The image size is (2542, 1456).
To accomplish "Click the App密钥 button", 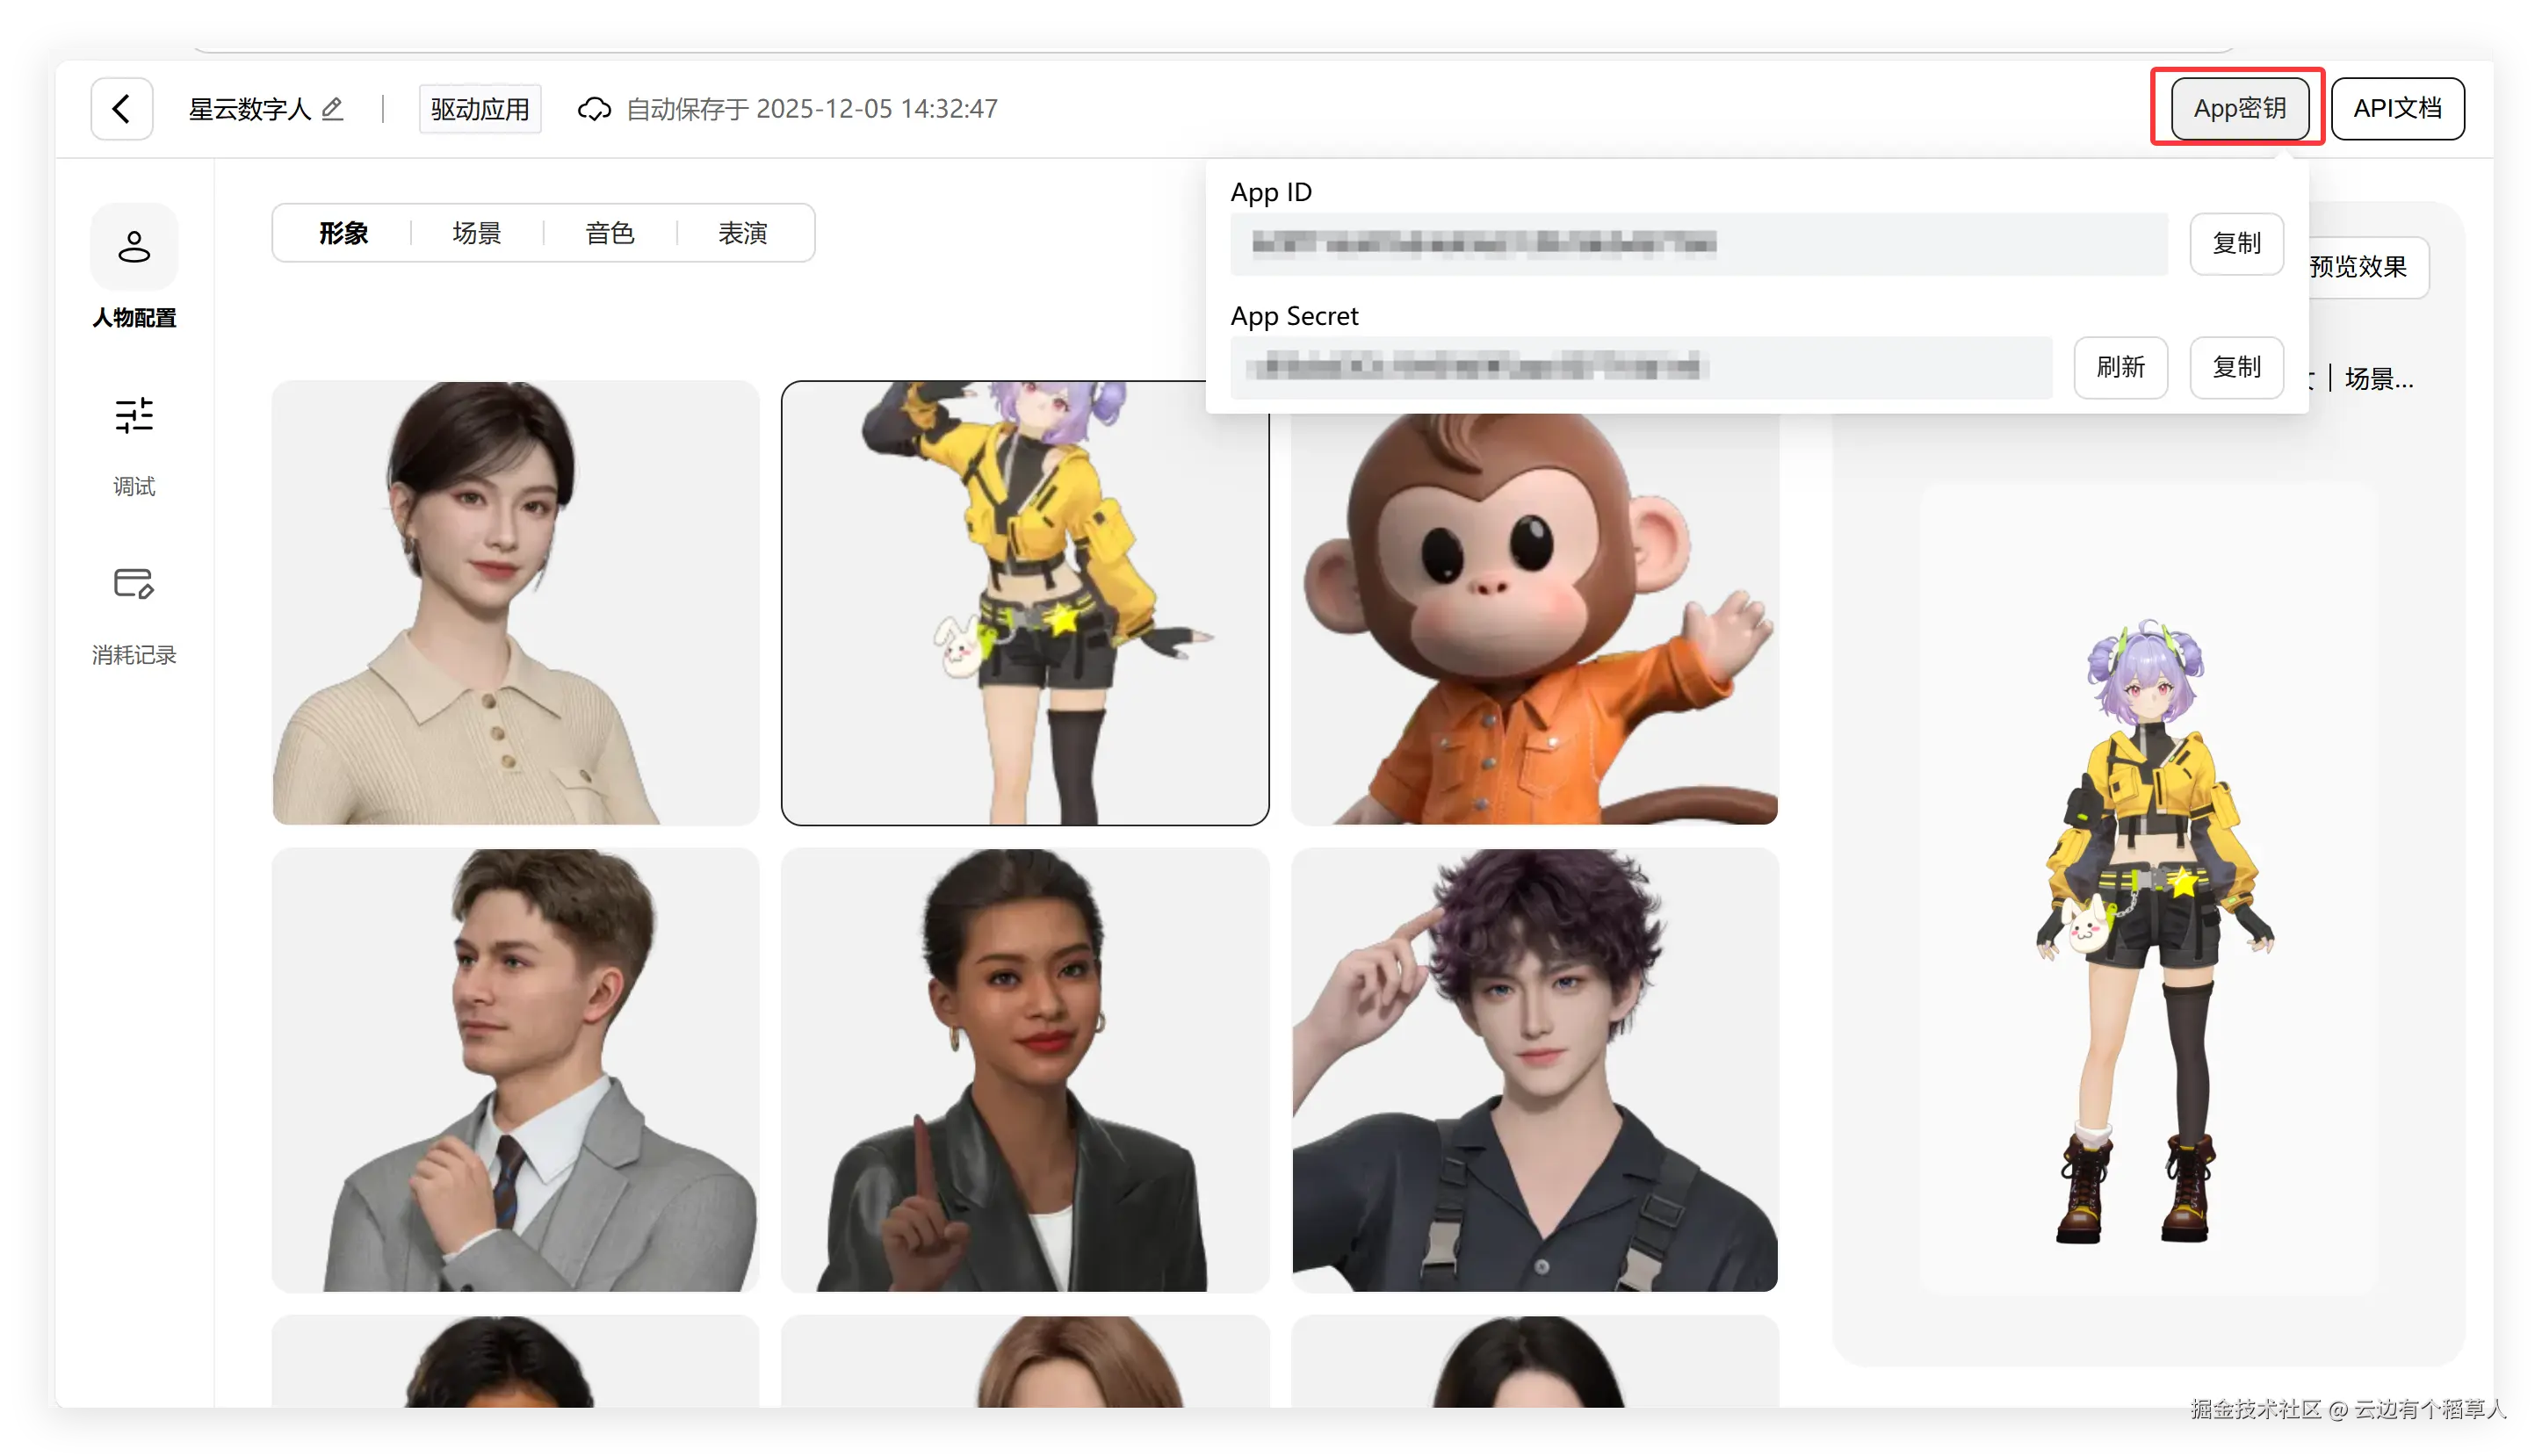I will (2239, 108).
